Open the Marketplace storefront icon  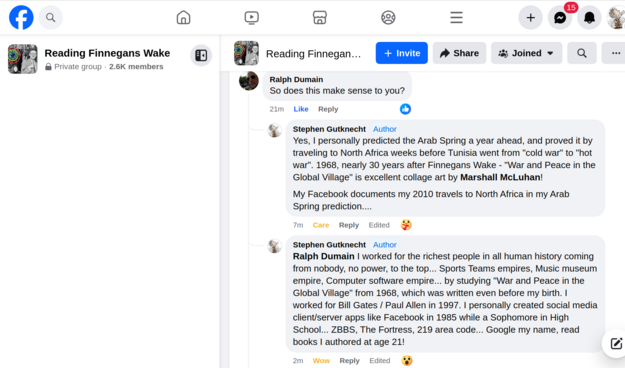tap(320, 18)
